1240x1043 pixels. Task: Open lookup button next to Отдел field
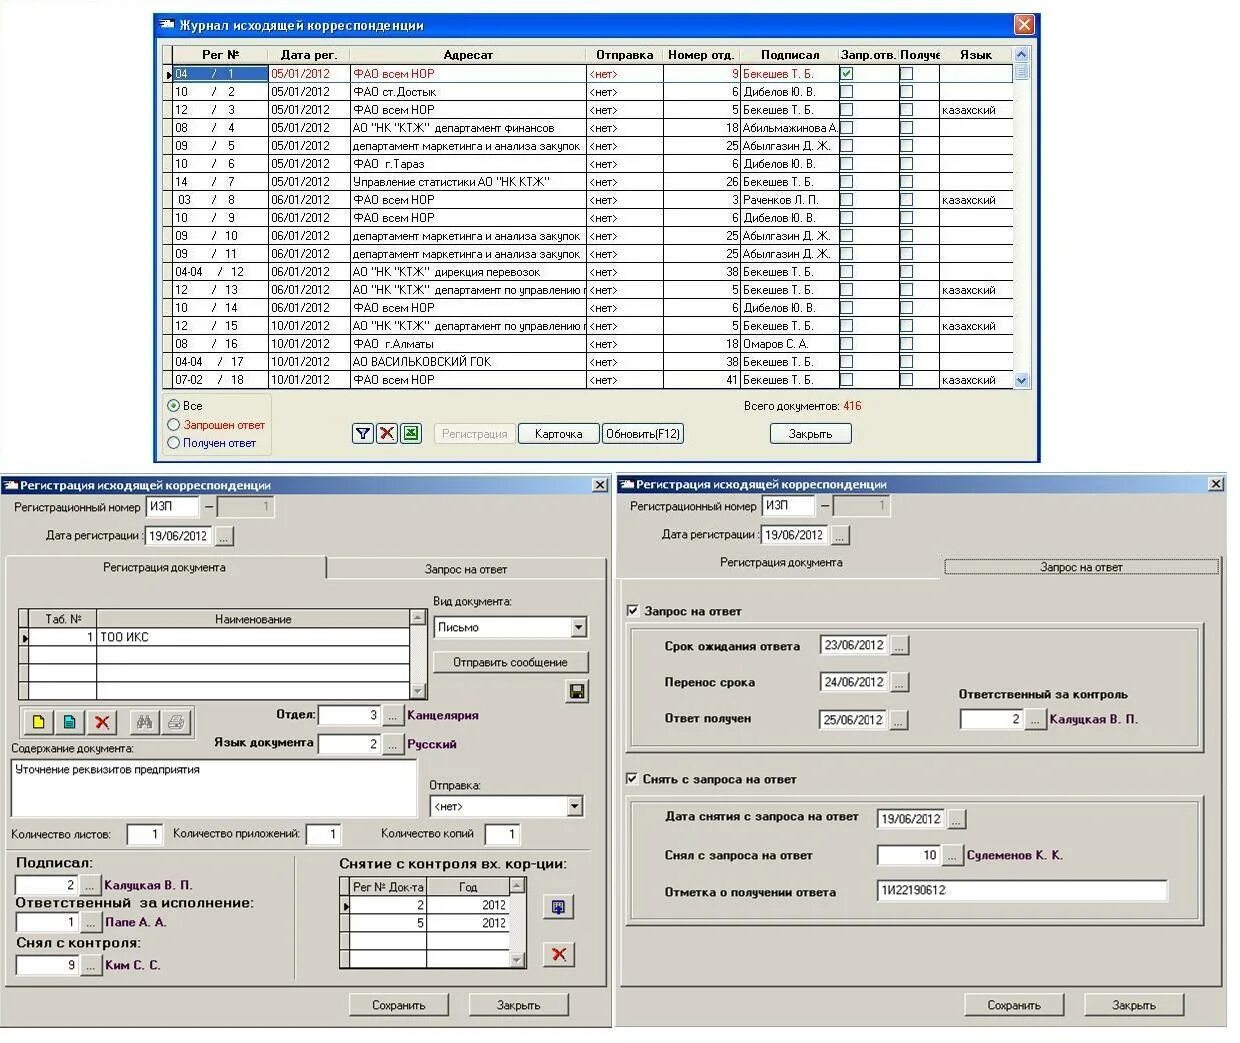[393, 716]
